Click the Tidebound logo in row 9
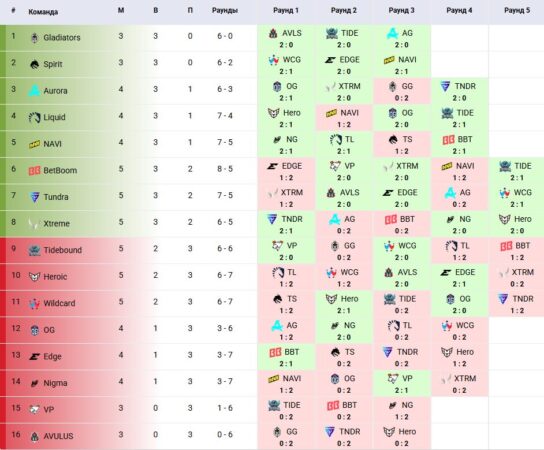 click(34, 250)
